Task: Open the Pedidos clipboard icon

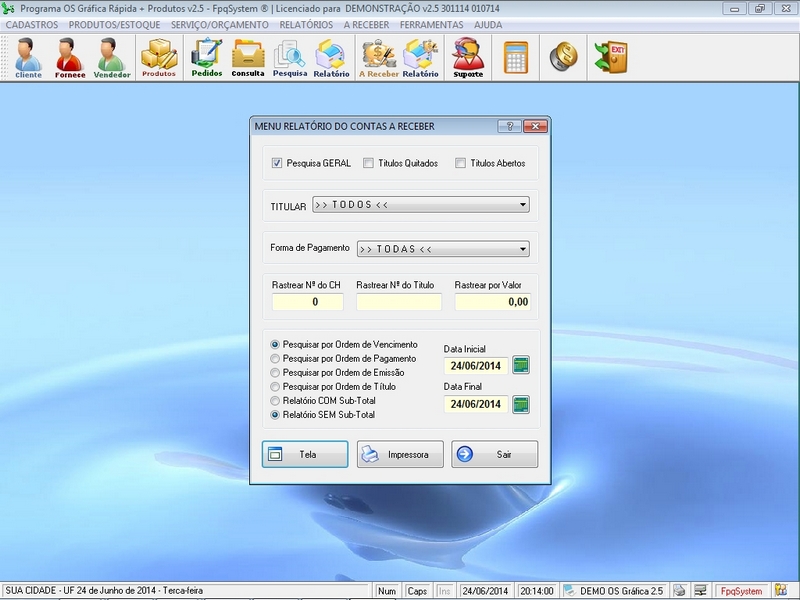Action: (x=207, y=58)
